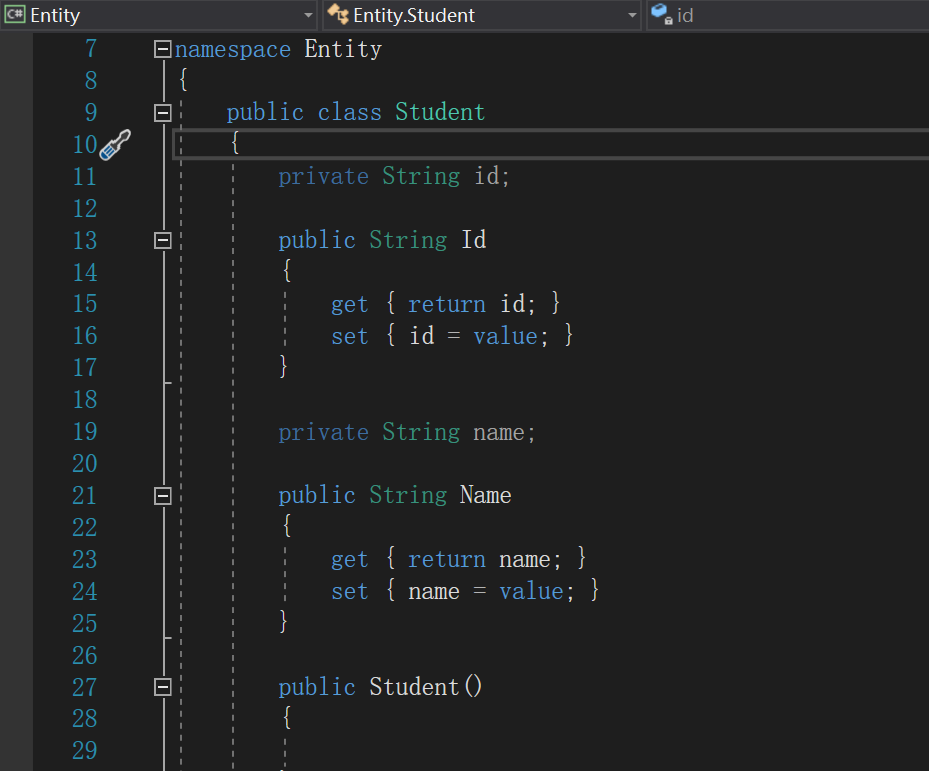Collapse the Student class block
This screenshot has width=929, height=771.
pyautogui.click(x=162, y=113)
